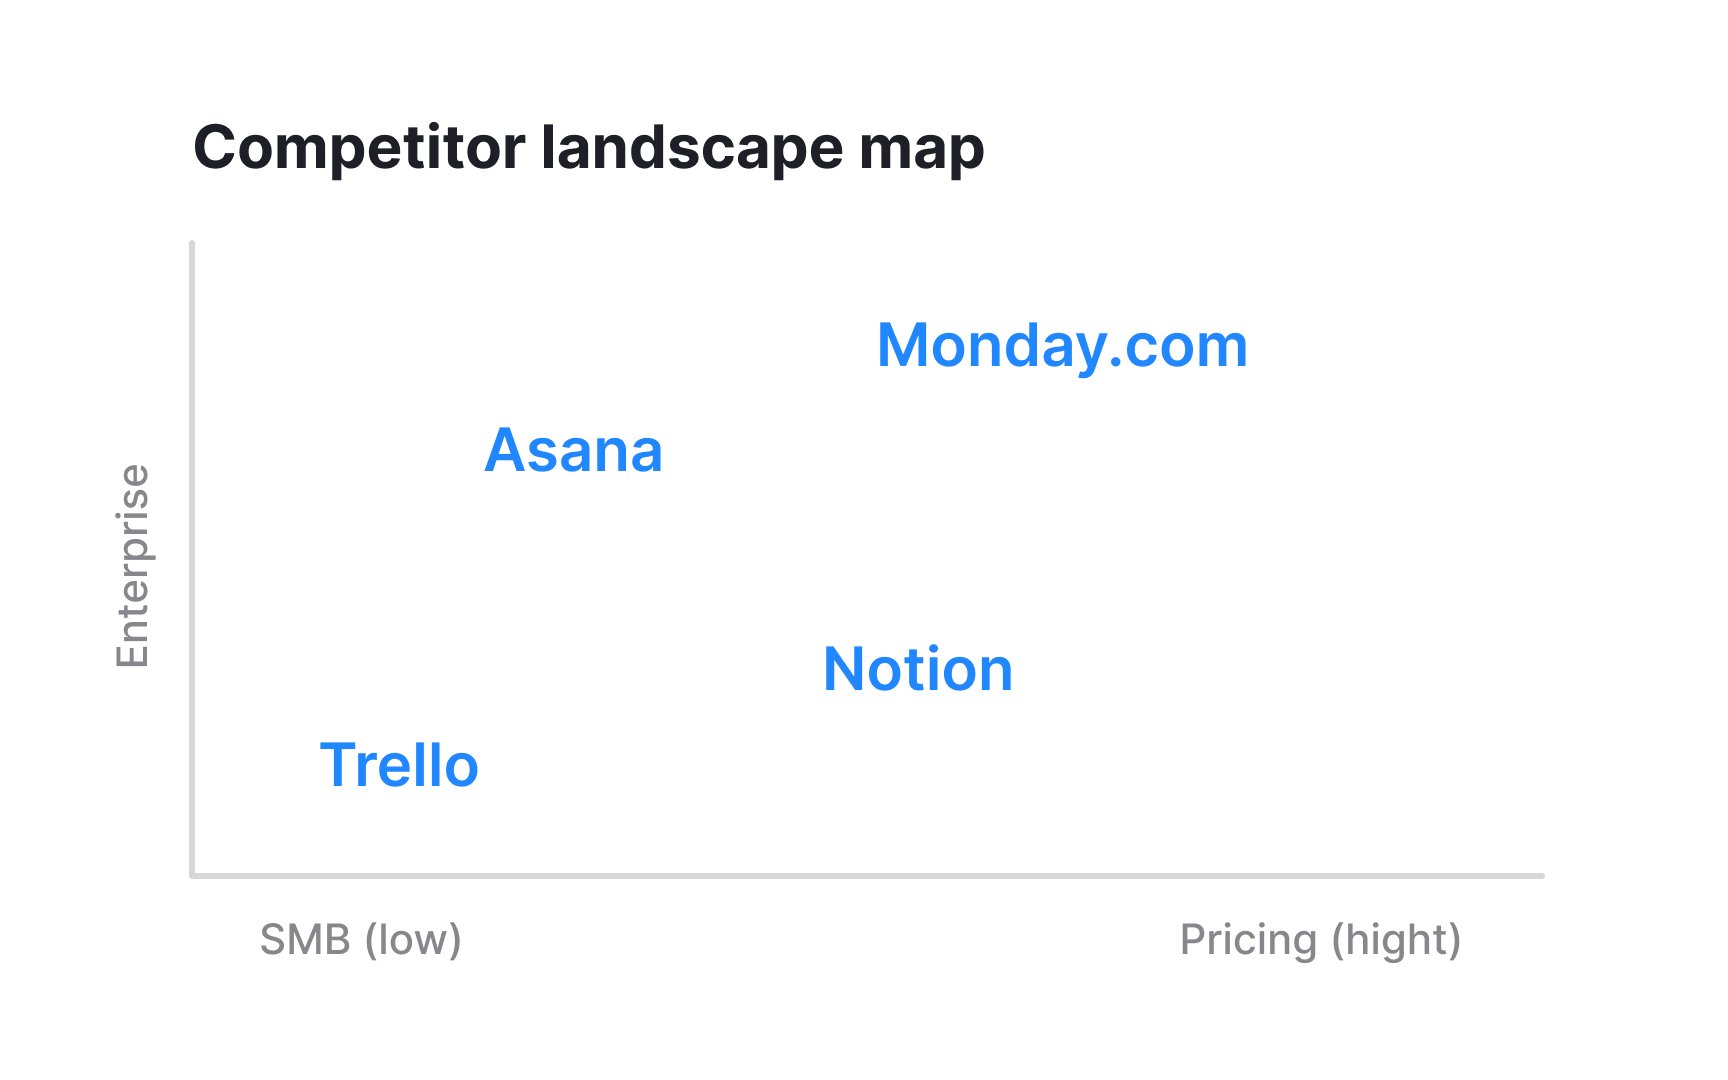
Task: Click the top end of vertical axis
Action: [x=192, y=244]
